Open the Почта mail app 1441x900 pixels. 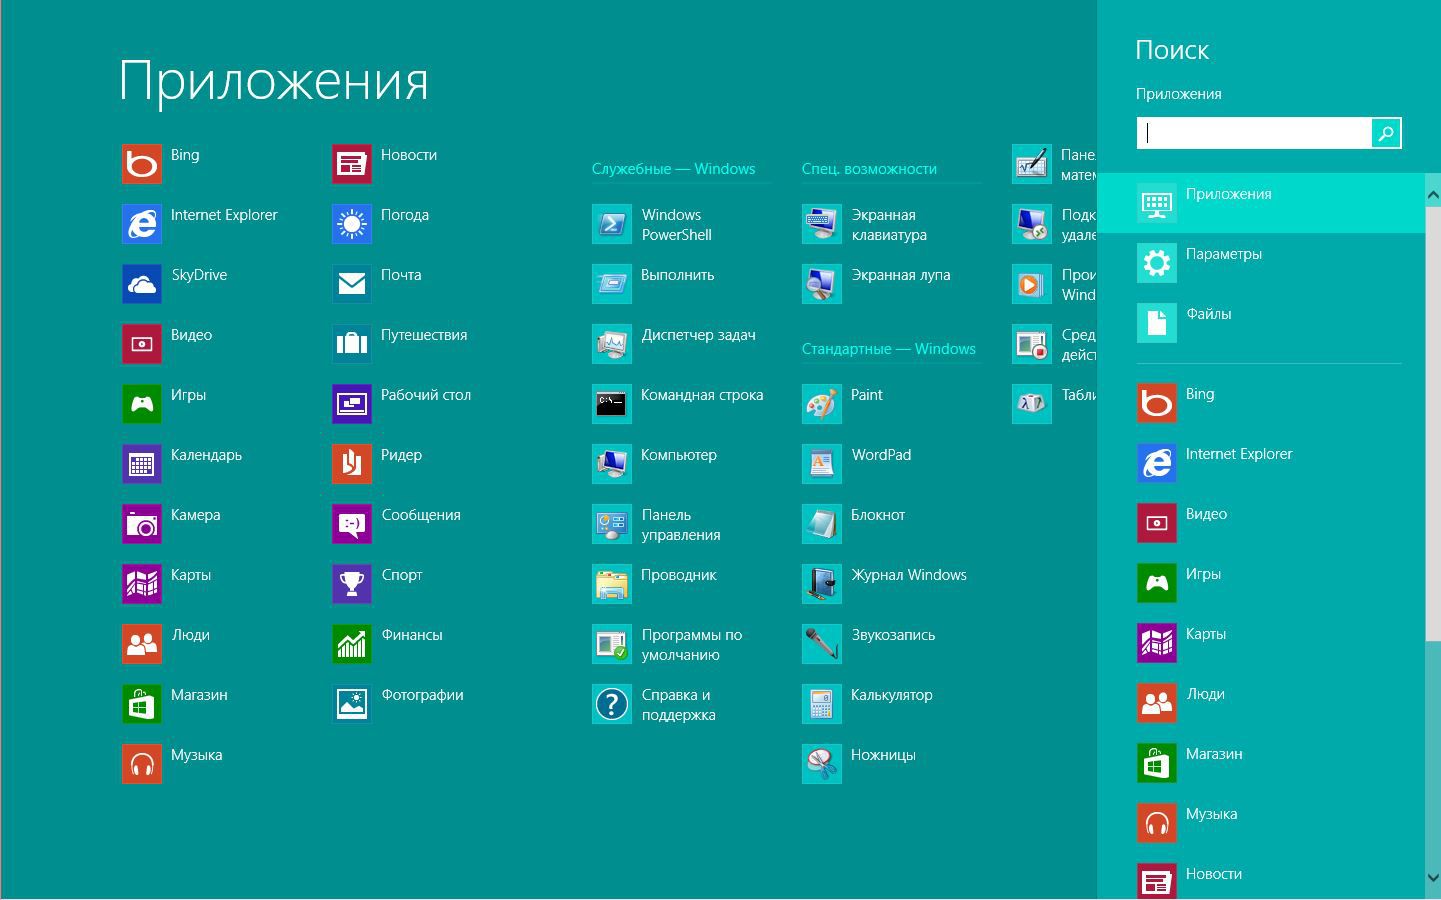376,284
